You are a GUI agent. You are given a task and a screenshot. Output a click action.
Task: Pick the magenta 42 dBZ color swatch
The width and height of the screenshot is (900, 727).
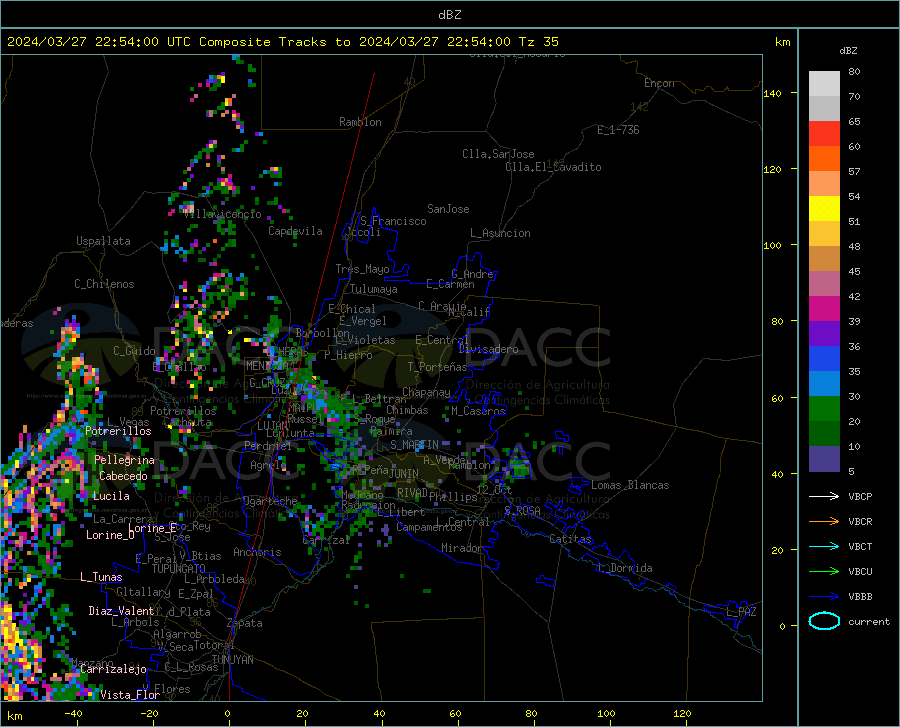[x=824, y=309]
